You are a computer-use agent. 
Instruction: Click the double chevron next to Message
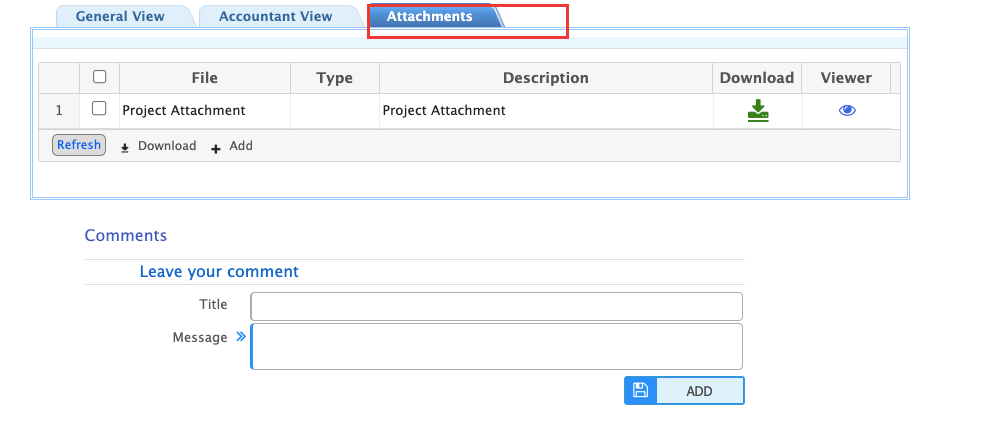[x=241, y=337]
